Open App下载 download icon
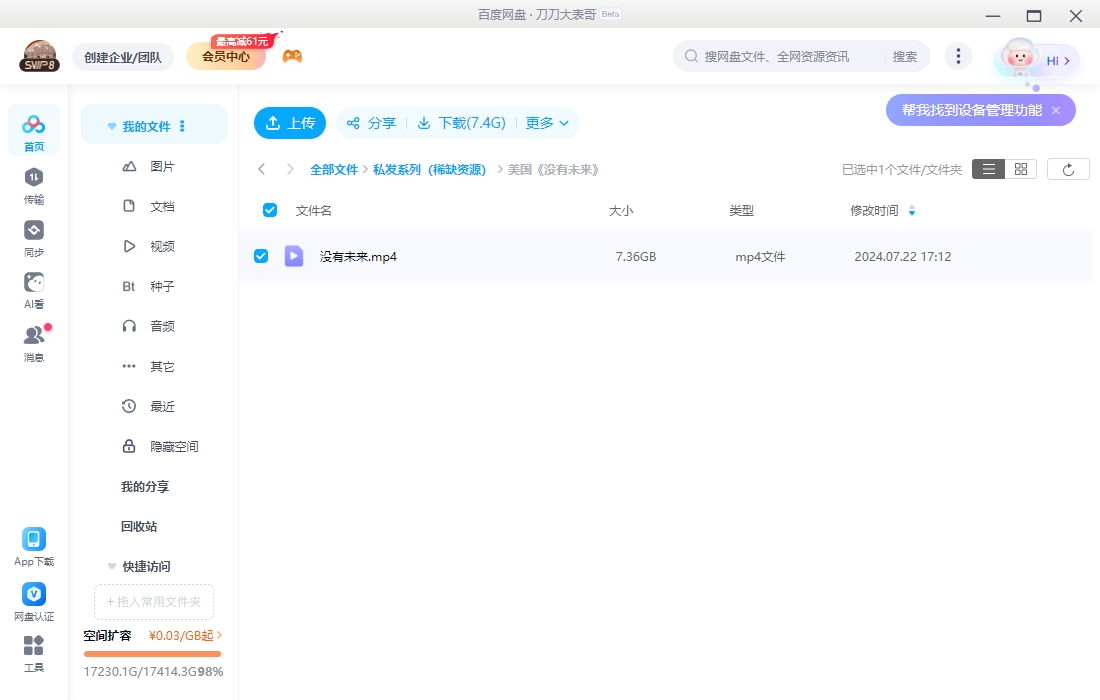Screen dimensions: 1100x700 34,540
